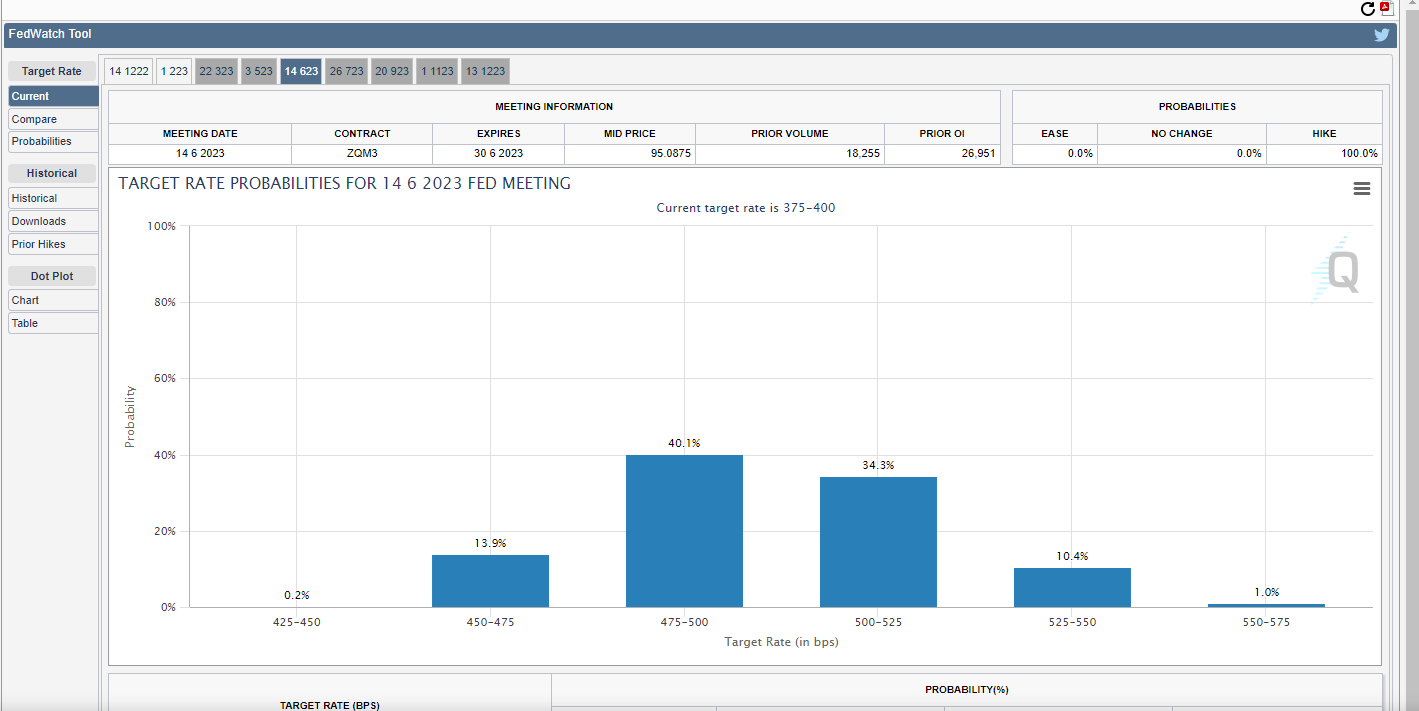
Task: Click the 14 6 2023 meeting date cell
Action: point(200,154)
